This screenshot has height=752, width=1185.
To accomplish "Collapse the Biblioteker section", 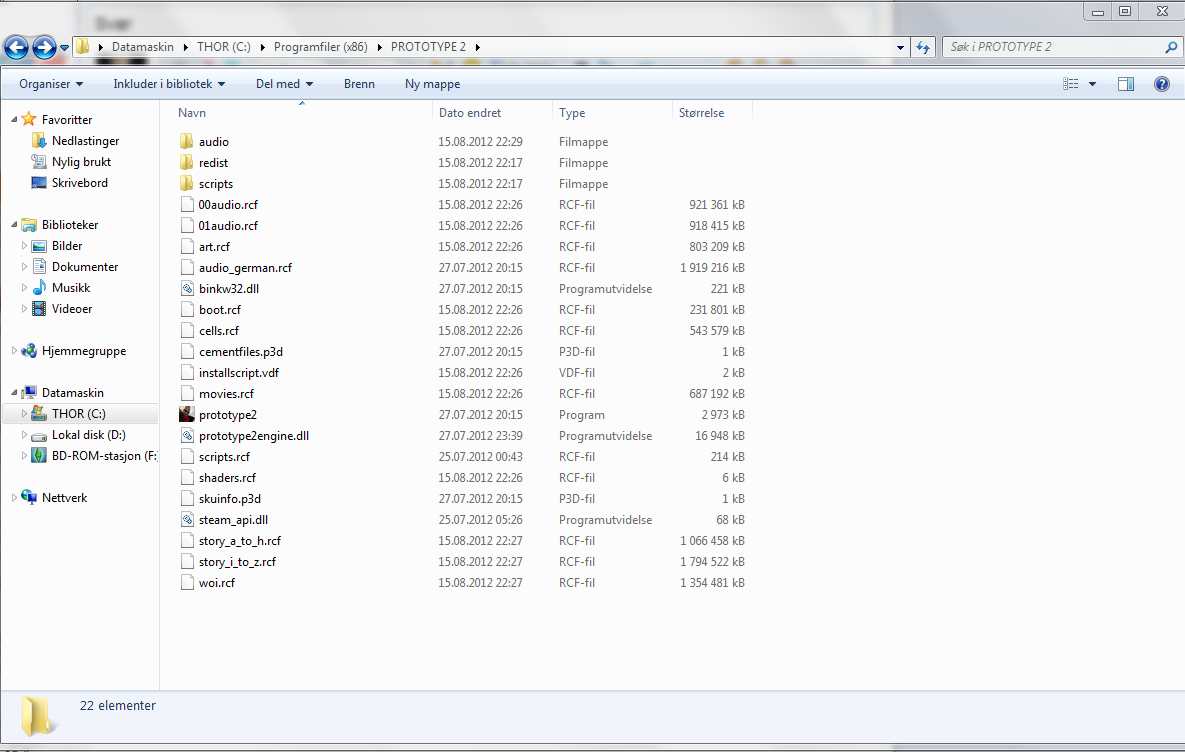I will tap(14, 224).
